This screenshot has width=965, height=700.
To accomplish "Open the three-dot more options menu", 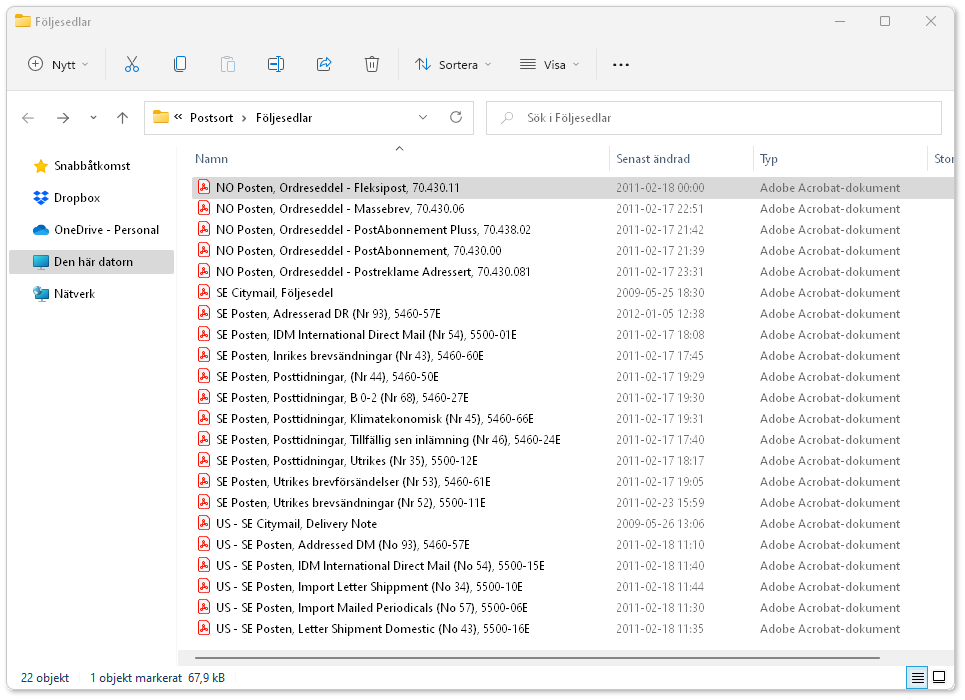I will point(620,65).
